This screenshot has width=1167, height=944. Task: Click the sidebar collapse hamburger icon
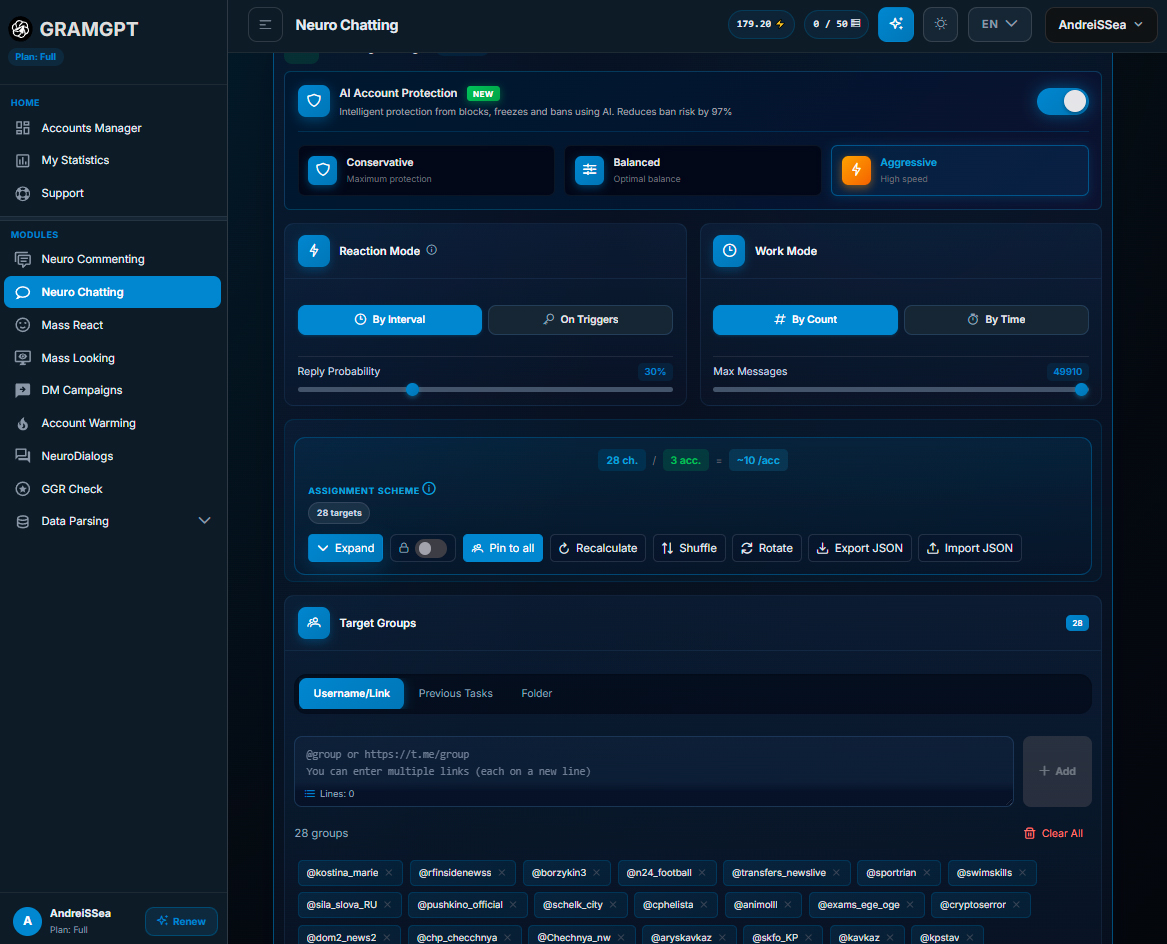[265, 25]
